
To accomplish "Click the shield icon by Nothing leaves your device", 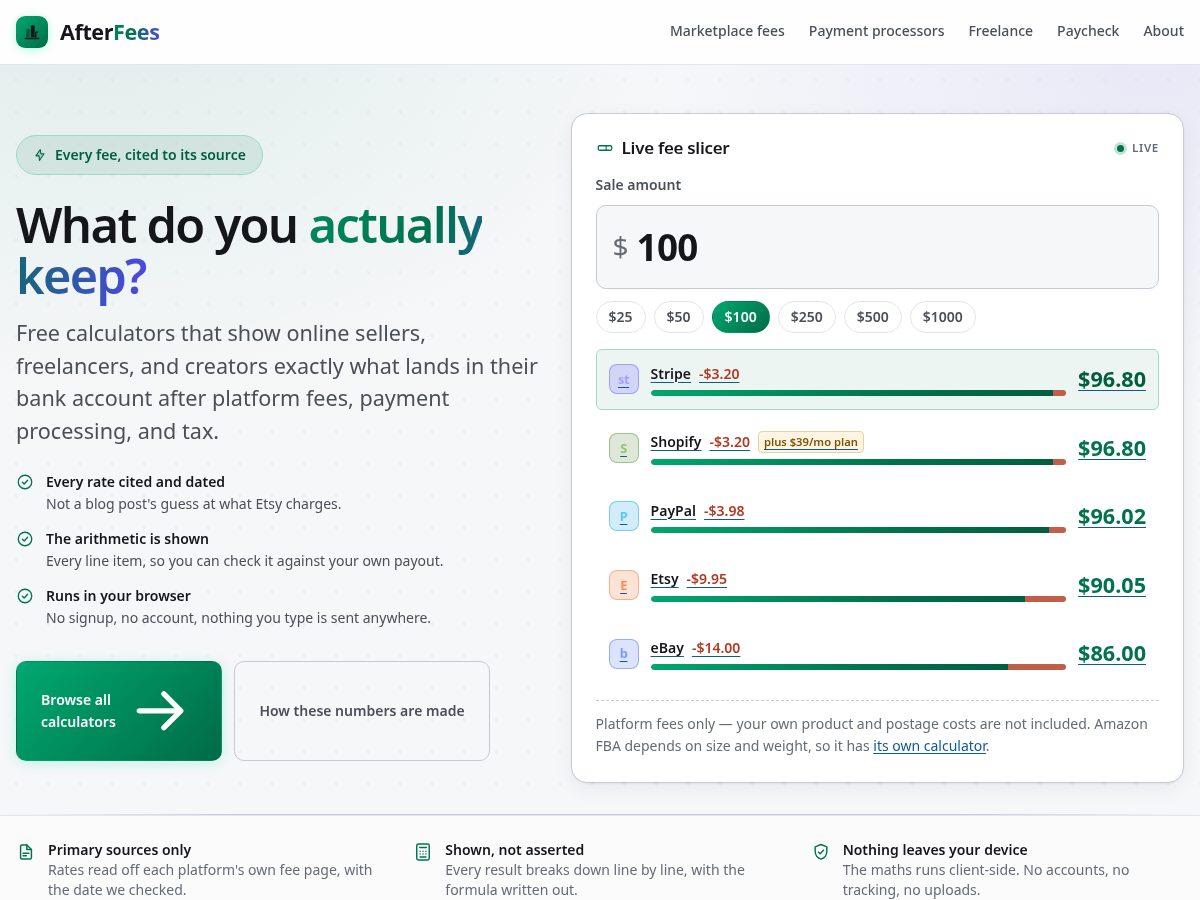I will 821,852.
